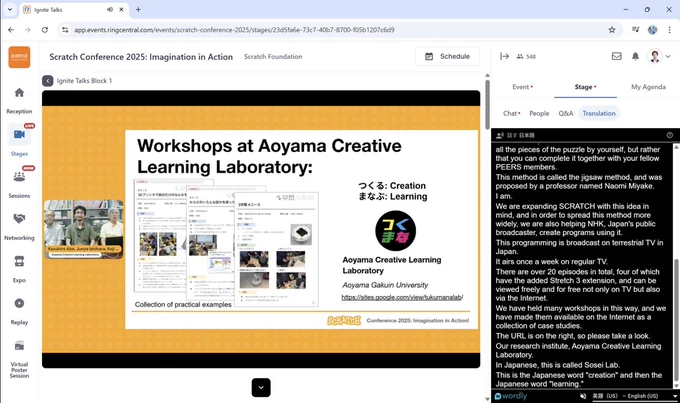The width and height of the screenshot is (680, 403).
Task: Click the main stage page scrollbar
Action: coord(487,104)
